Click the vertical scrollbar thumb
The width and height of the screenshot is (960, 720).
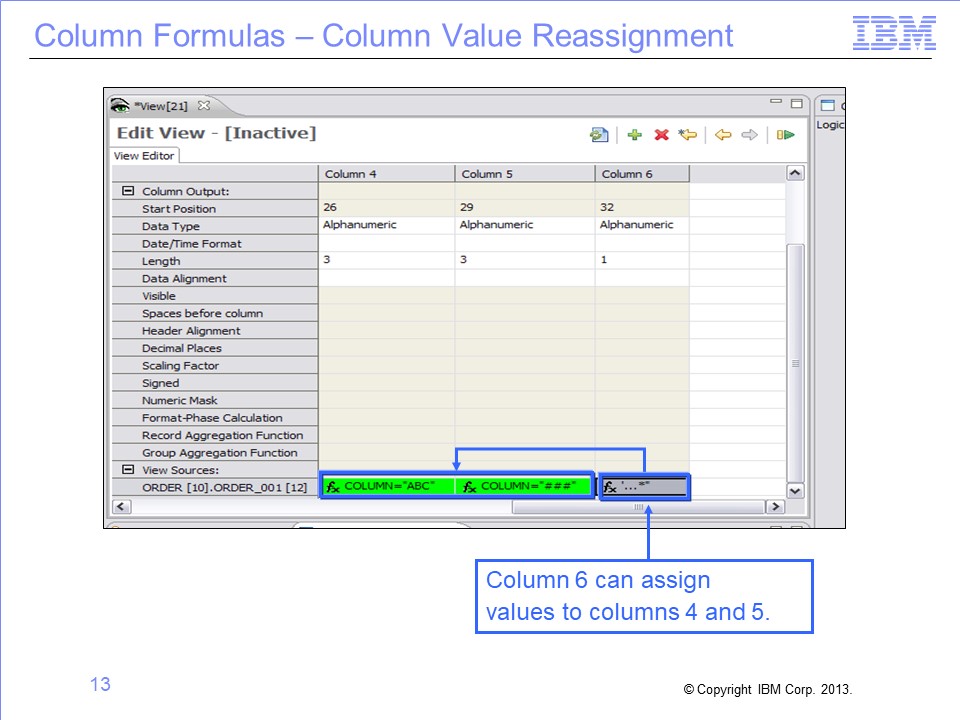pos(795,363)
